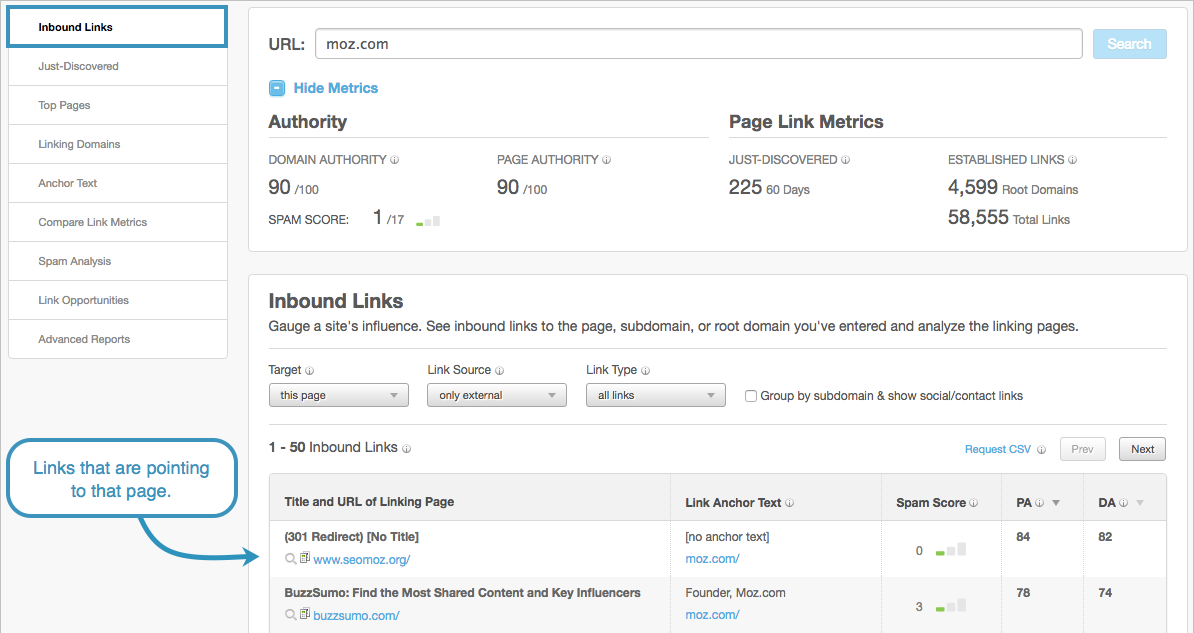Open Link Opportunities in sidebar

117,300
